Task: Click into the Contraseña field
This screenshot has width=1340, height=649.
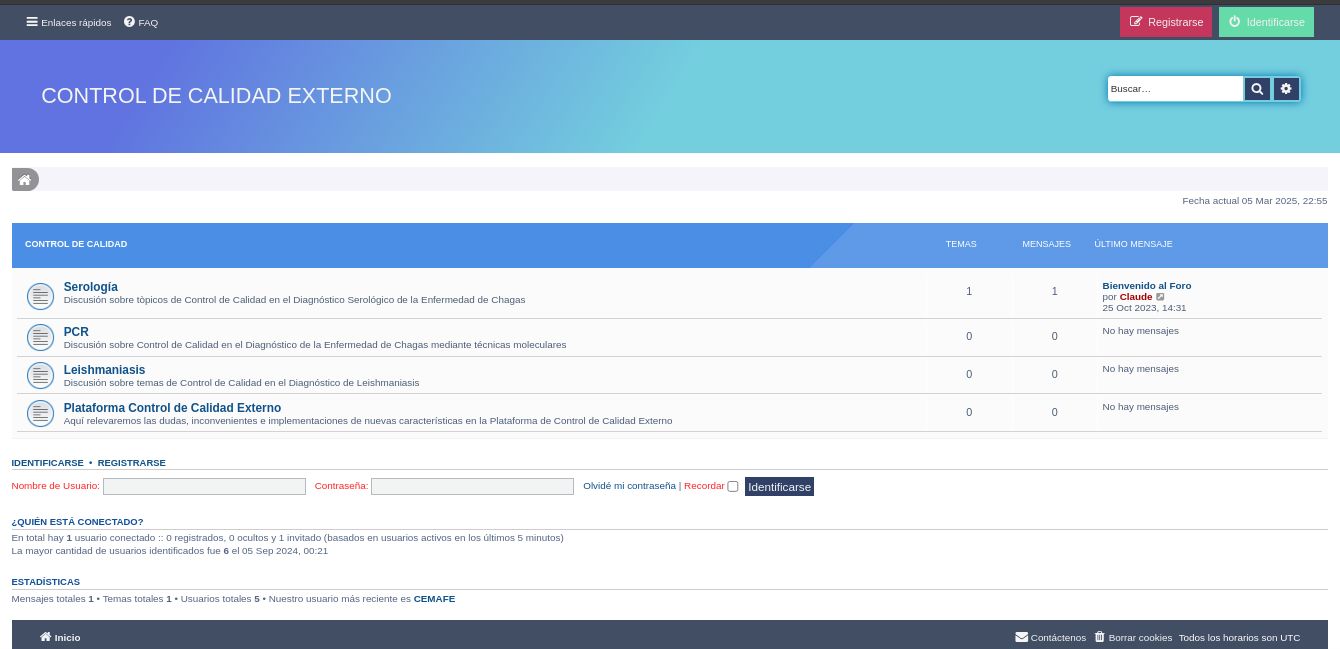Action: 472,486
